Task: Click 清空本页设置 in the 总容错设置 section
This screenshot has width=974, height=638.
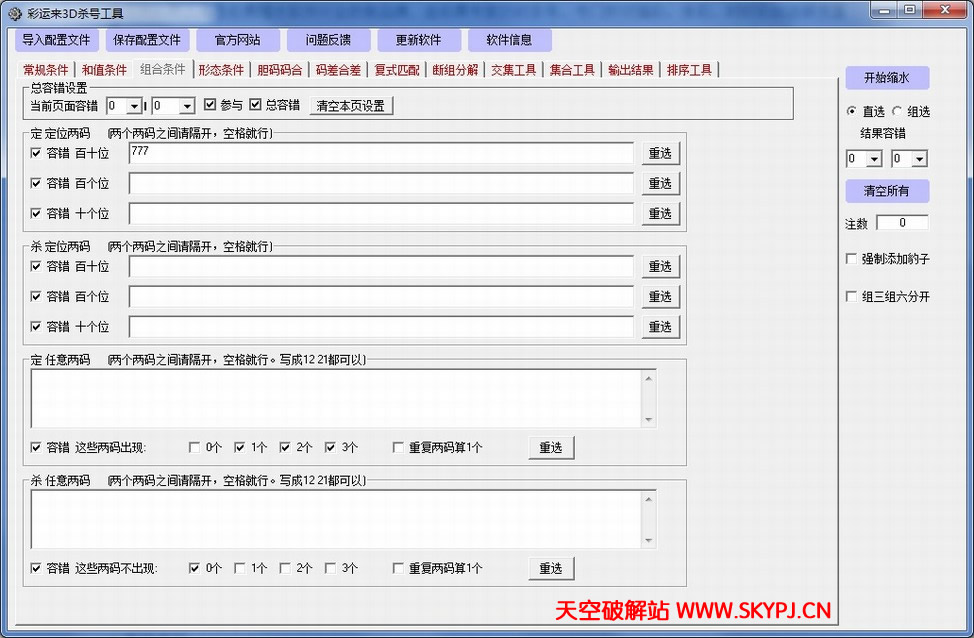Action: point(352,104)
